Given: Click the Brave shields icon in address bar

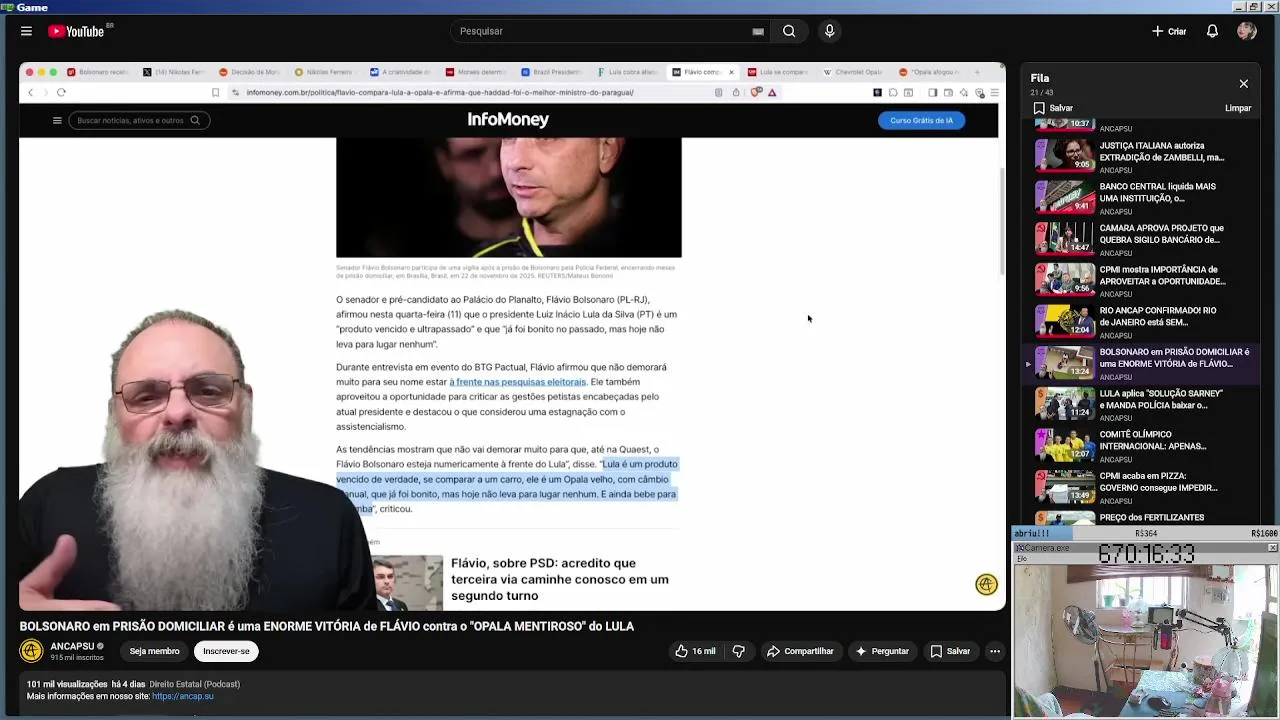Looking at the screenshot, I should point(757,92).
